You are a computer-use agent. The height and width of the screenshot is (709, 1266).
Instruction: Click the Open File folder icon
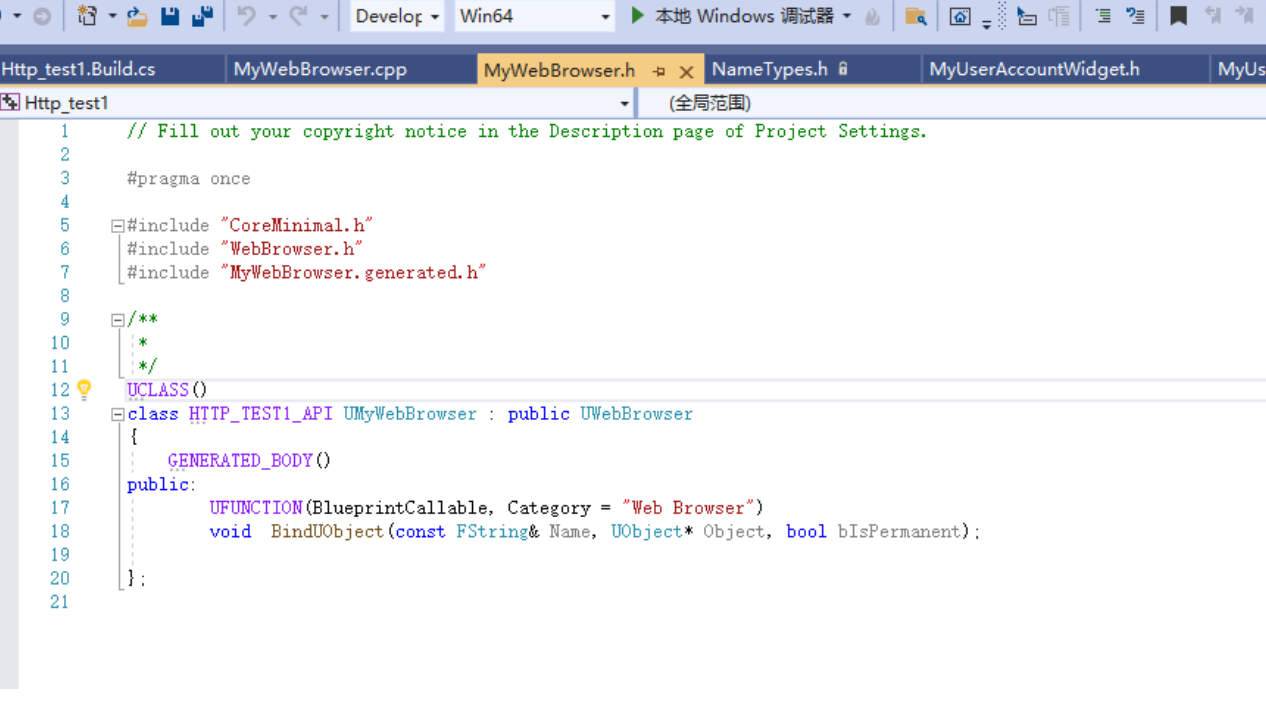(137, 17)
